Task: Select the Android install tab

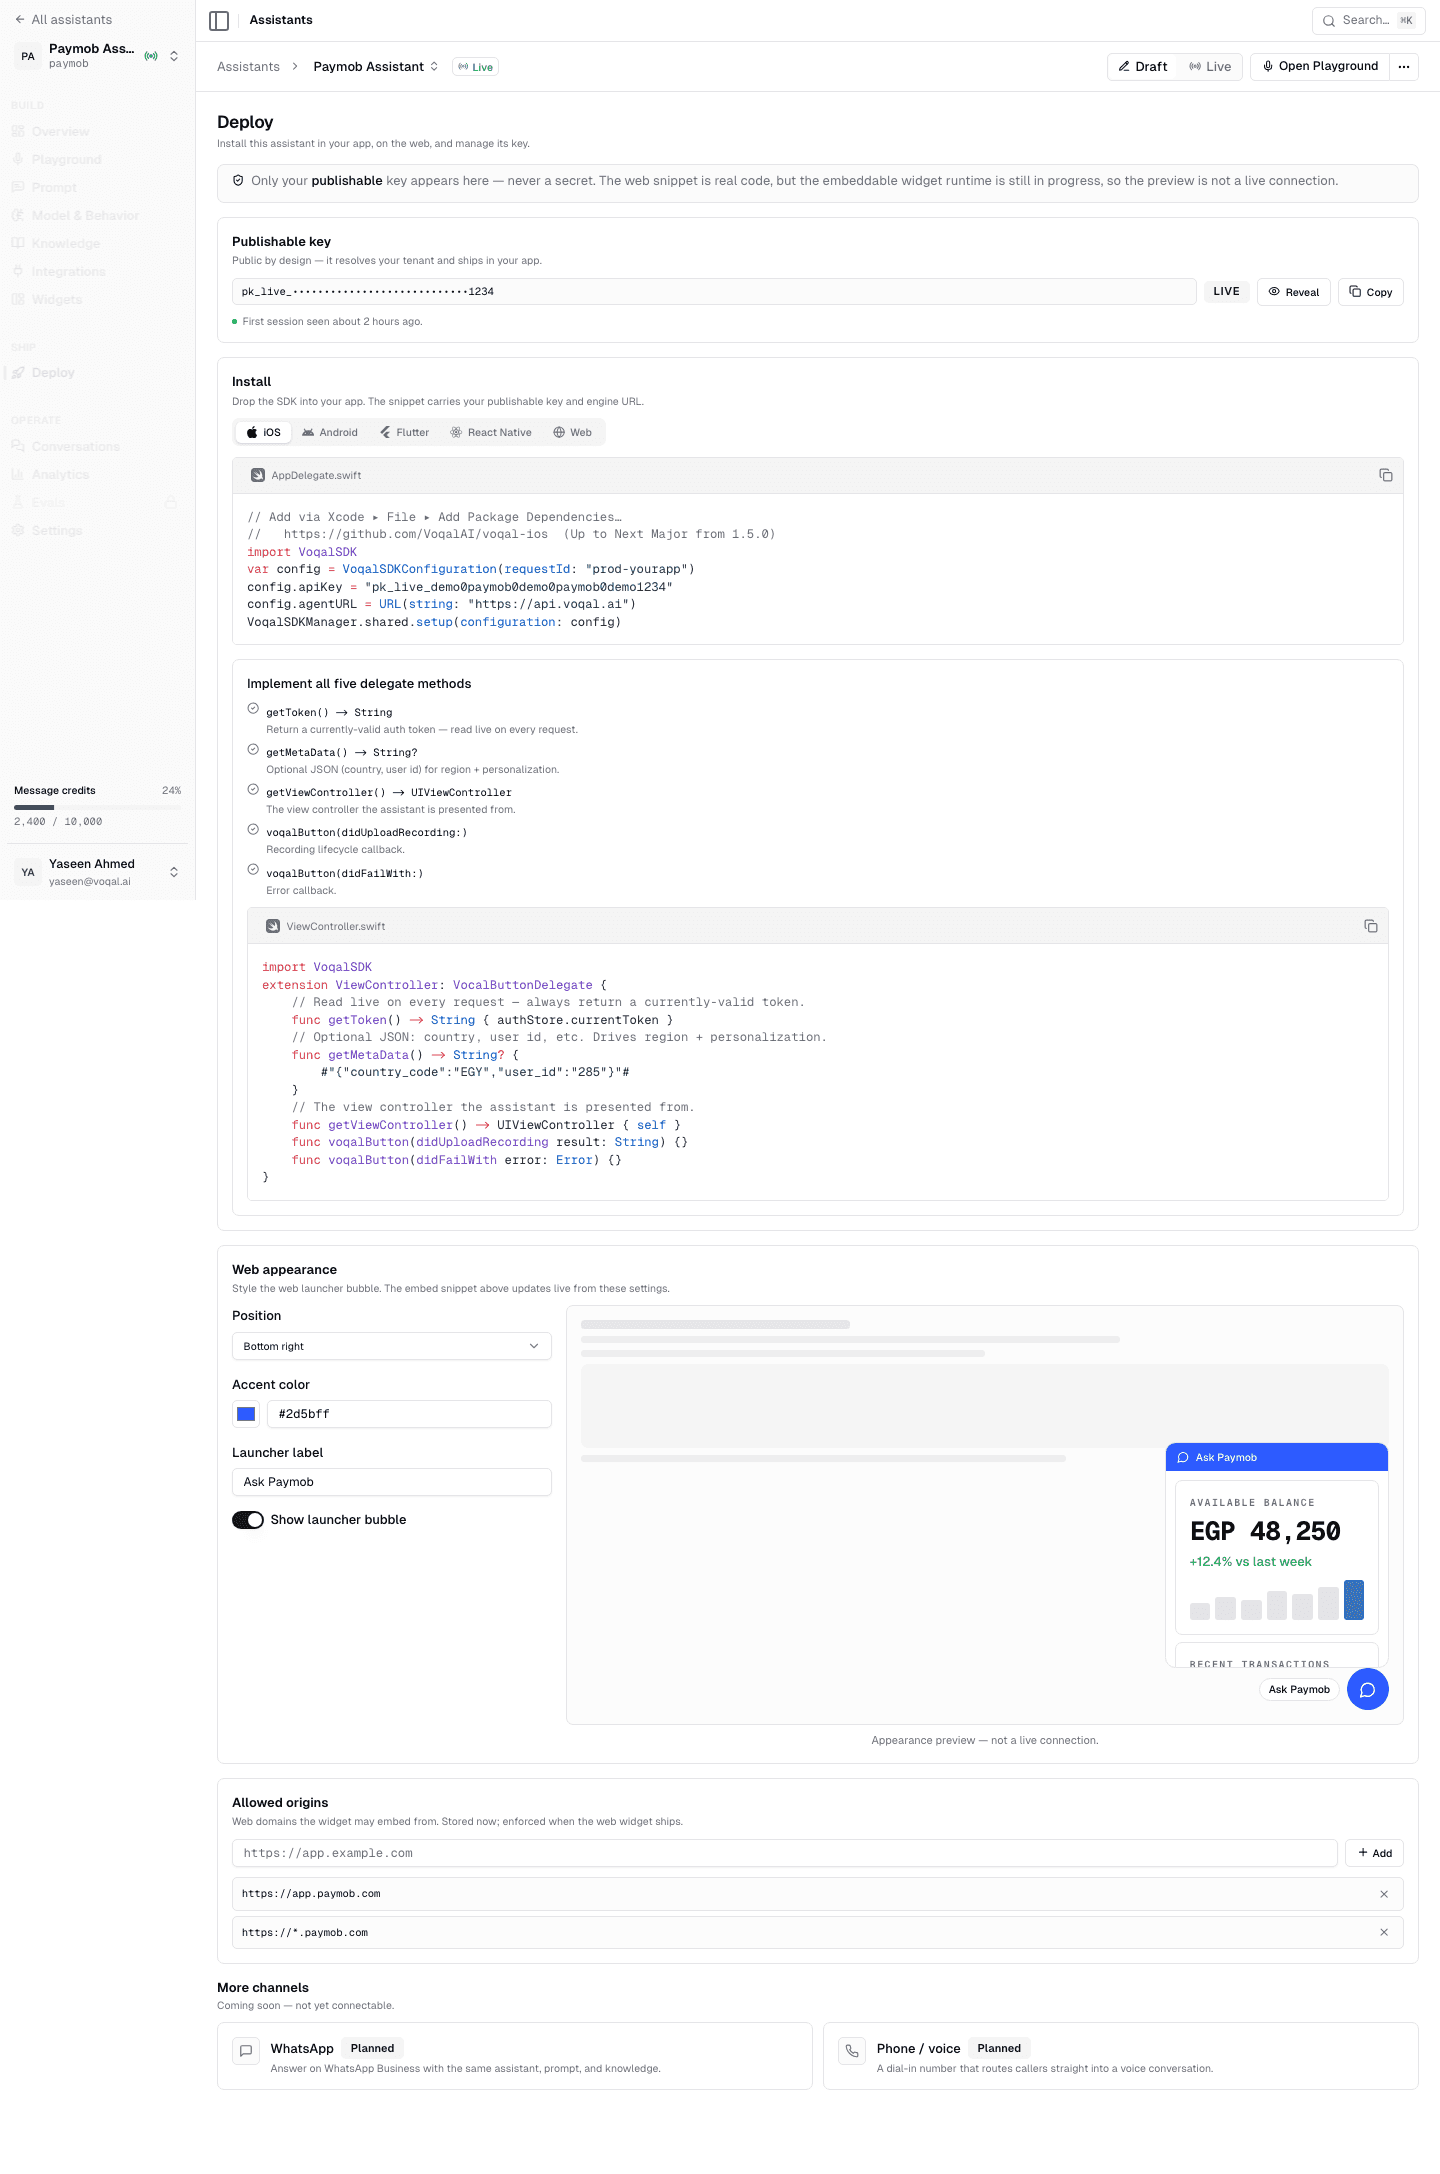Action: pos(330,432)
